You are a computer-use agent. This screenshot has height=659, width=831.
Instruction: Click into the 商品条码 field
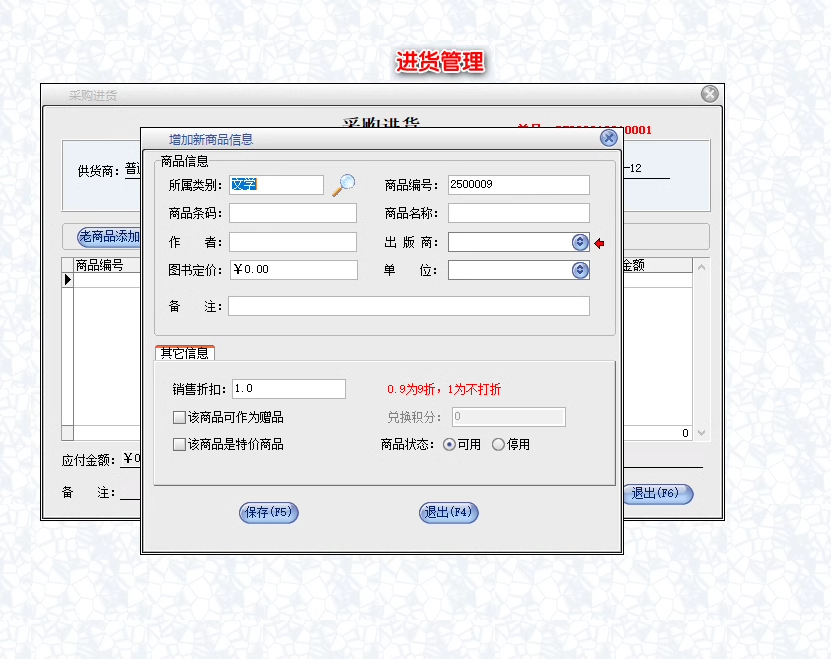pyautogui.click(x=293, y=213)
